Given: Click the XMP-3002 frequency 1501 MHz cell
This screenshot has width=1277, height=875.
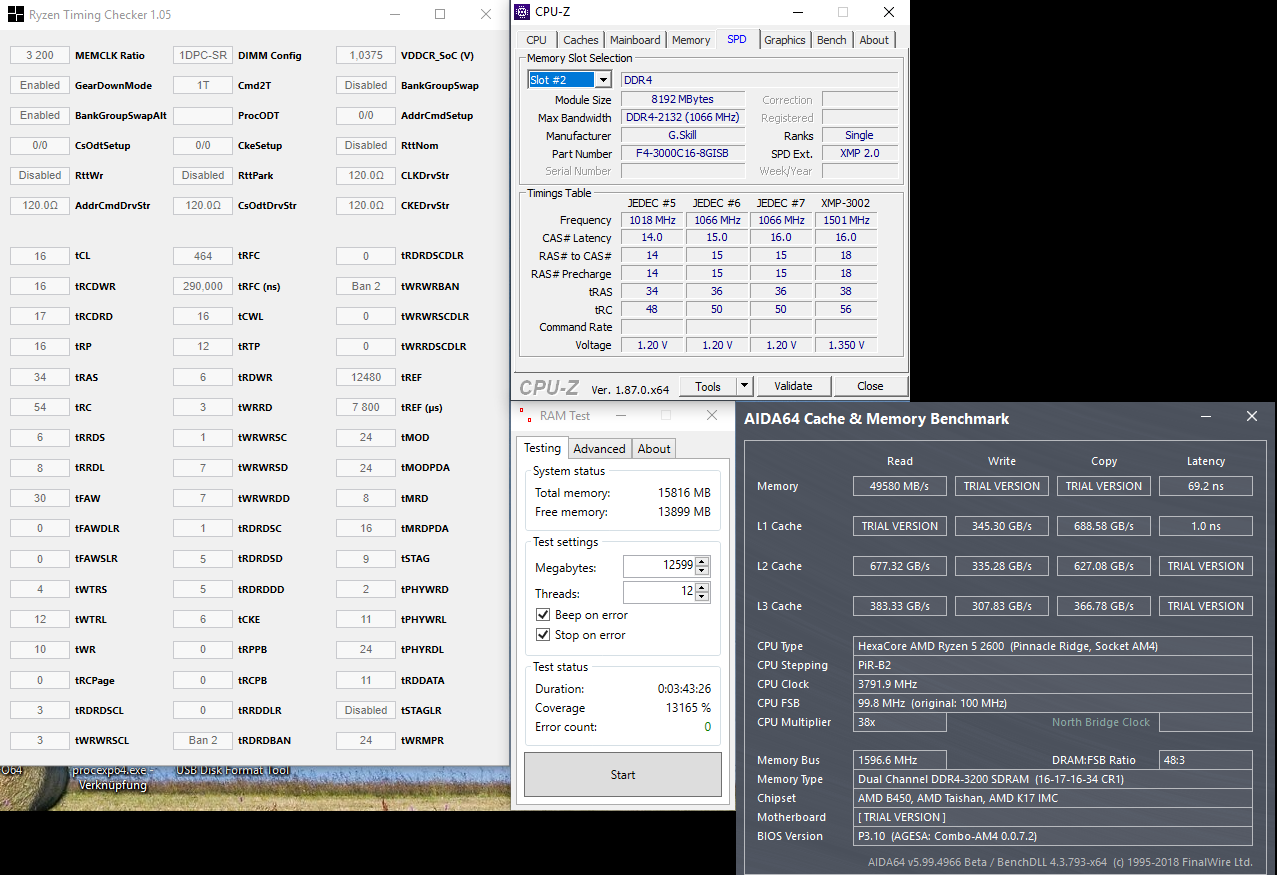Looking at the screenshot, I should (x=846, y=220).
